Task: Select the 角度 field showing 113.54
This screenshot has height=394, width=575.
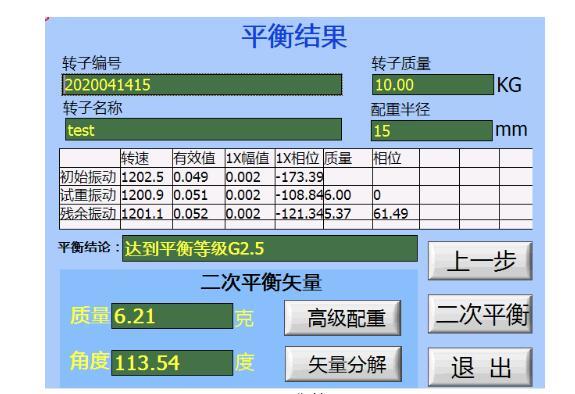Action: click(172, 363)
